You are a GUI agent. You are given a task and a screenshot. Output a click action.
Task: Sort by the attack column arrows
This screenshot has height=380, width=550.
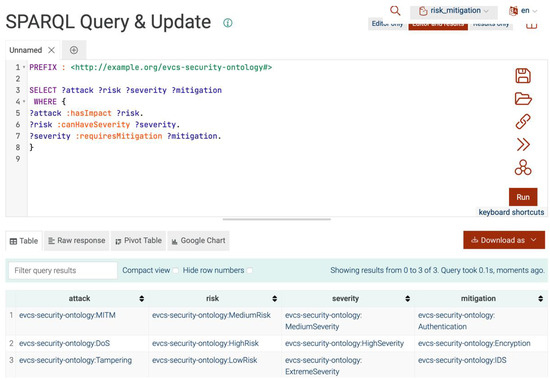click(x=141, y=299)
